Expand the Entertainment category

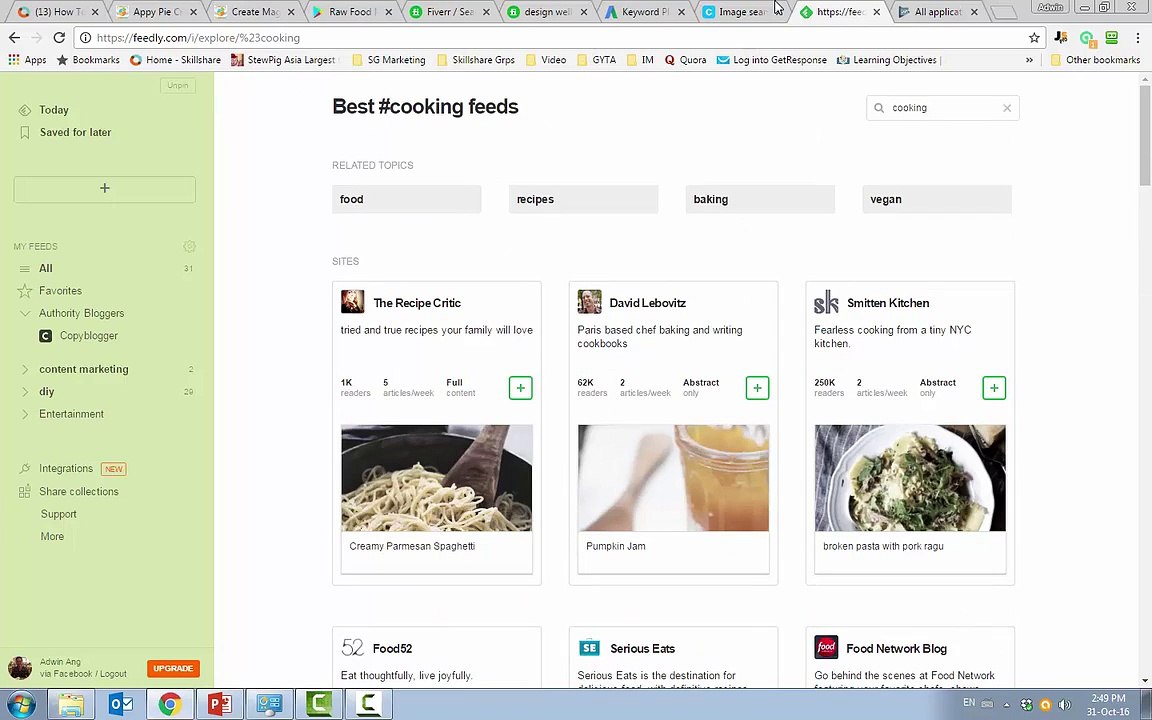24,414
